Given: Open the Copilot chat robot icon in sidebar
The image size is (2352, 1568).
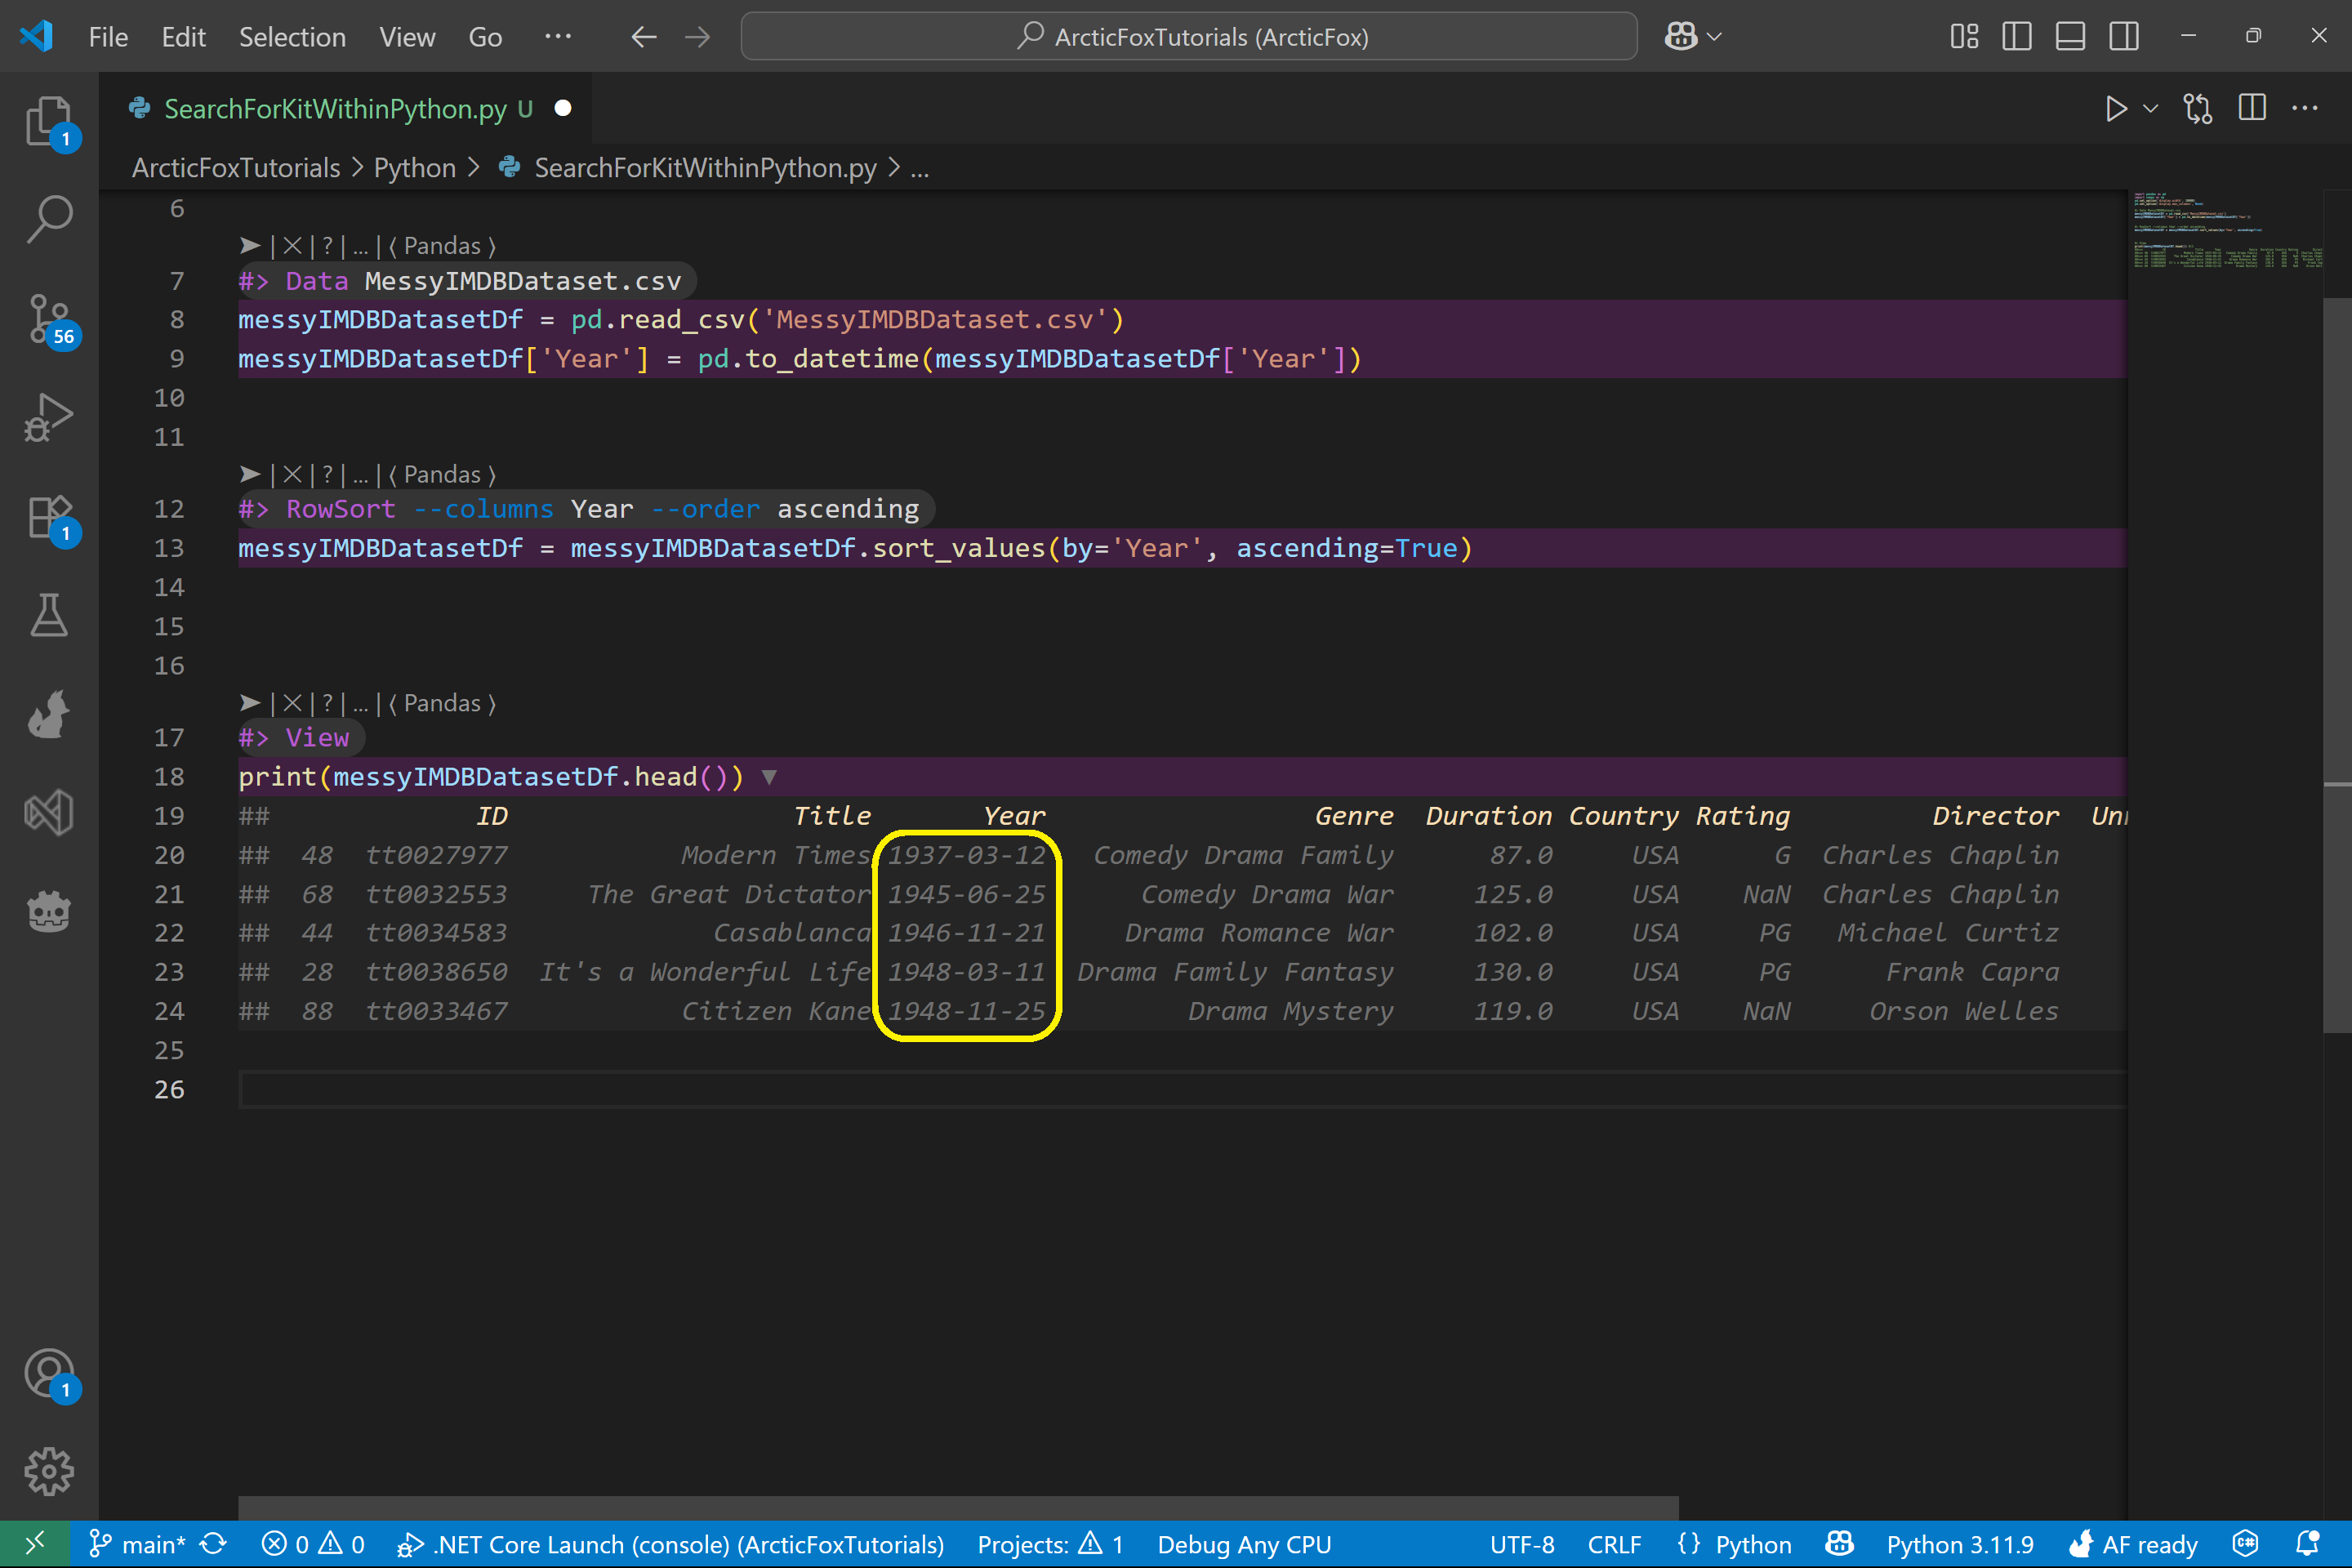Looking at the screenshot, I should [48, 912].
